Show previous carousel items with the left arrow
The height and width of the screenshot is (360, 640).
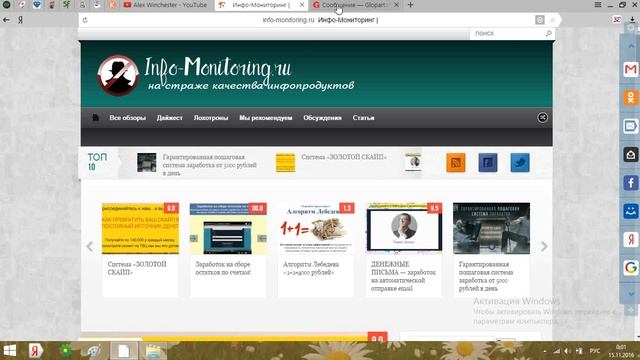tap(90, 246)
